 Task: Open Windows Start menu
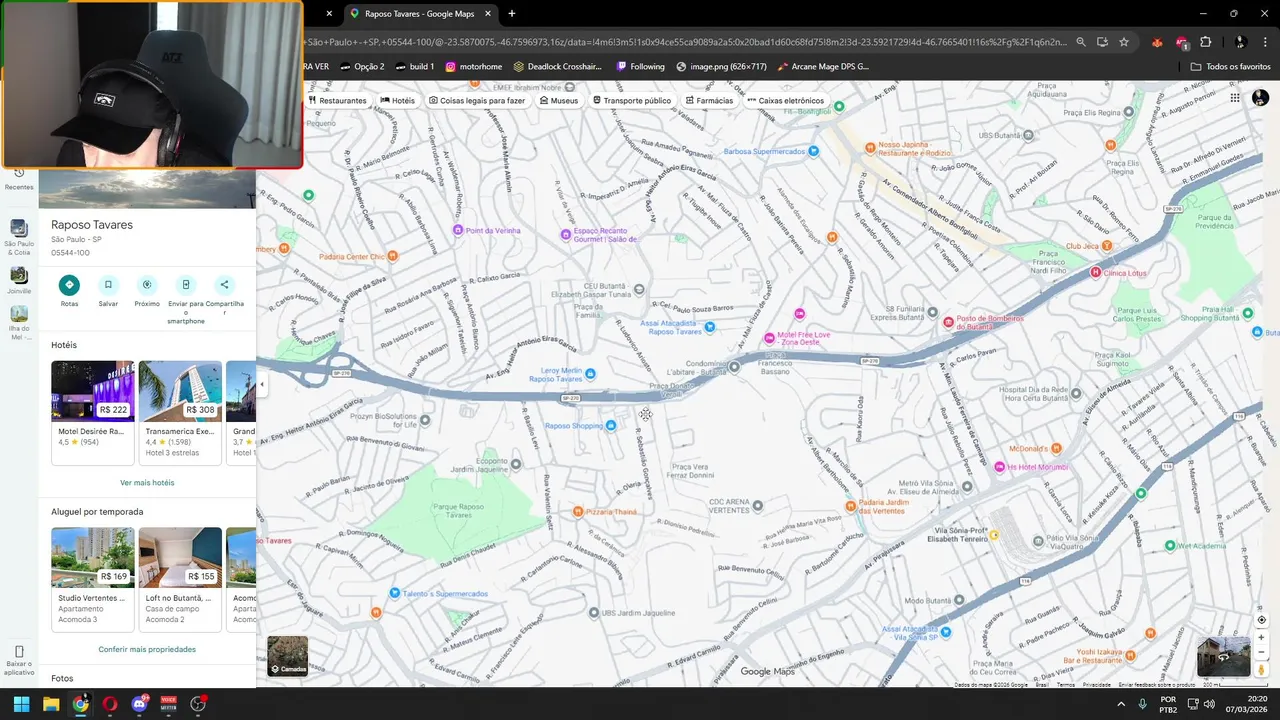[x=21, y=704]
